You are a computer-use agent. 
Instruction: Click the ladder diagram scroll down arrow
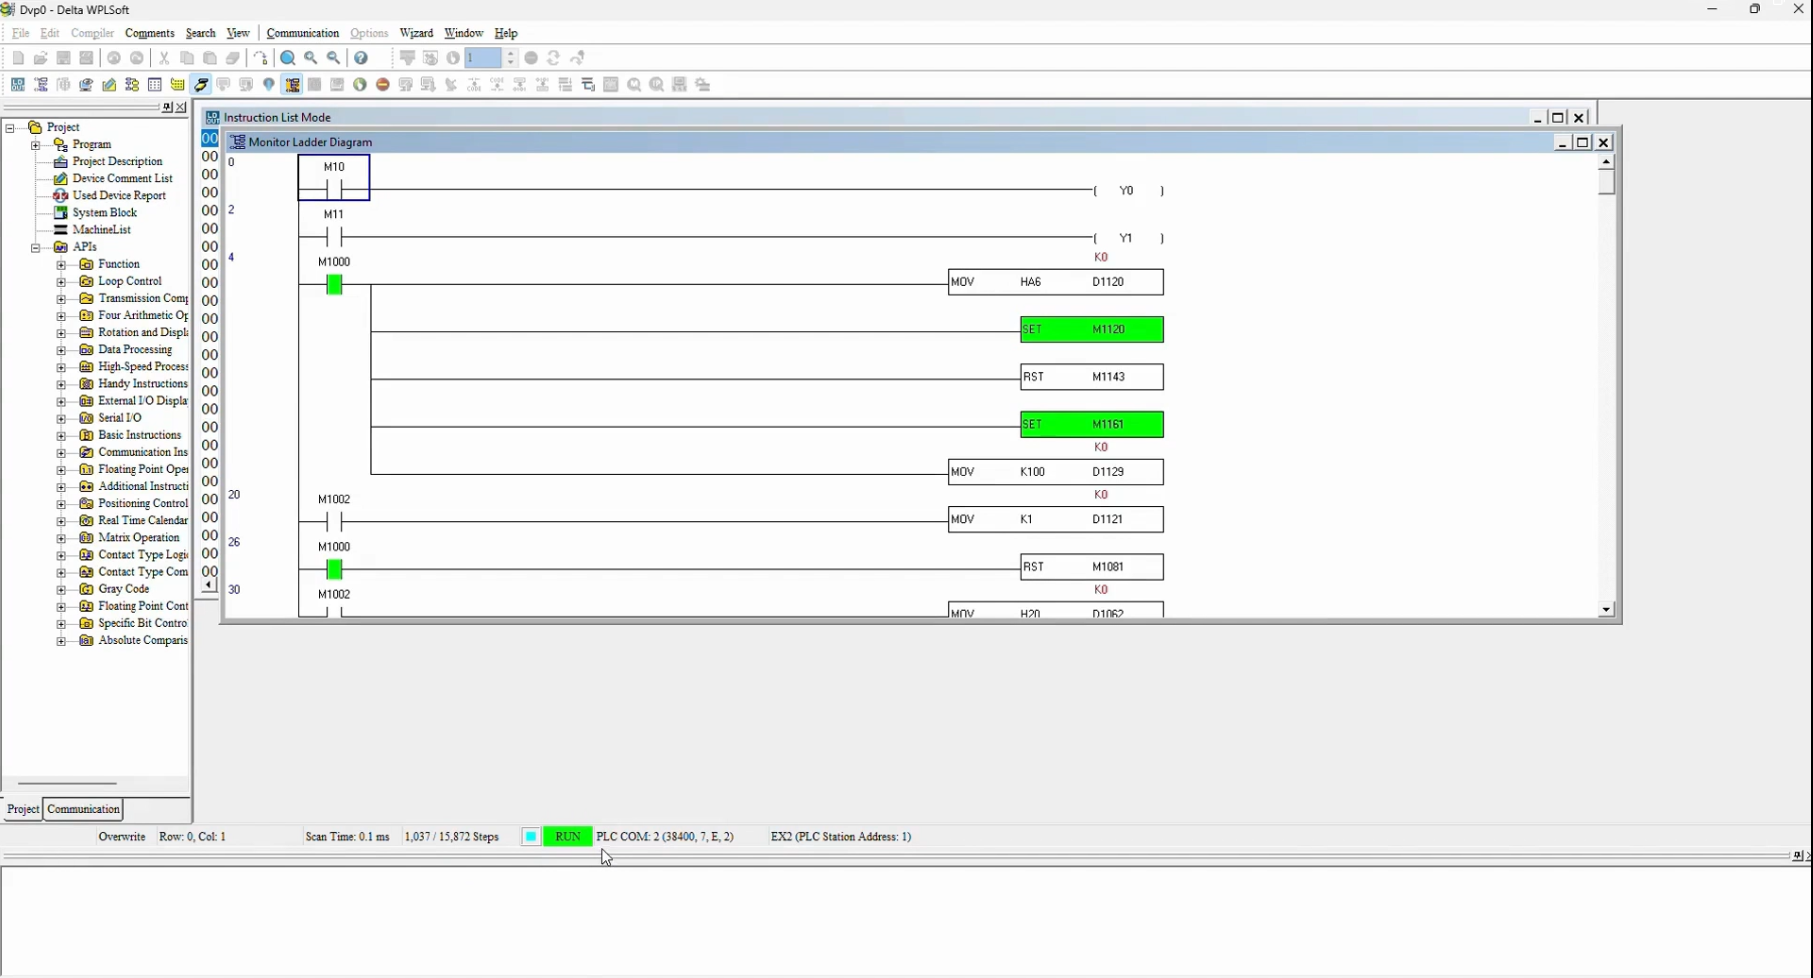[x=1606, y=609]
